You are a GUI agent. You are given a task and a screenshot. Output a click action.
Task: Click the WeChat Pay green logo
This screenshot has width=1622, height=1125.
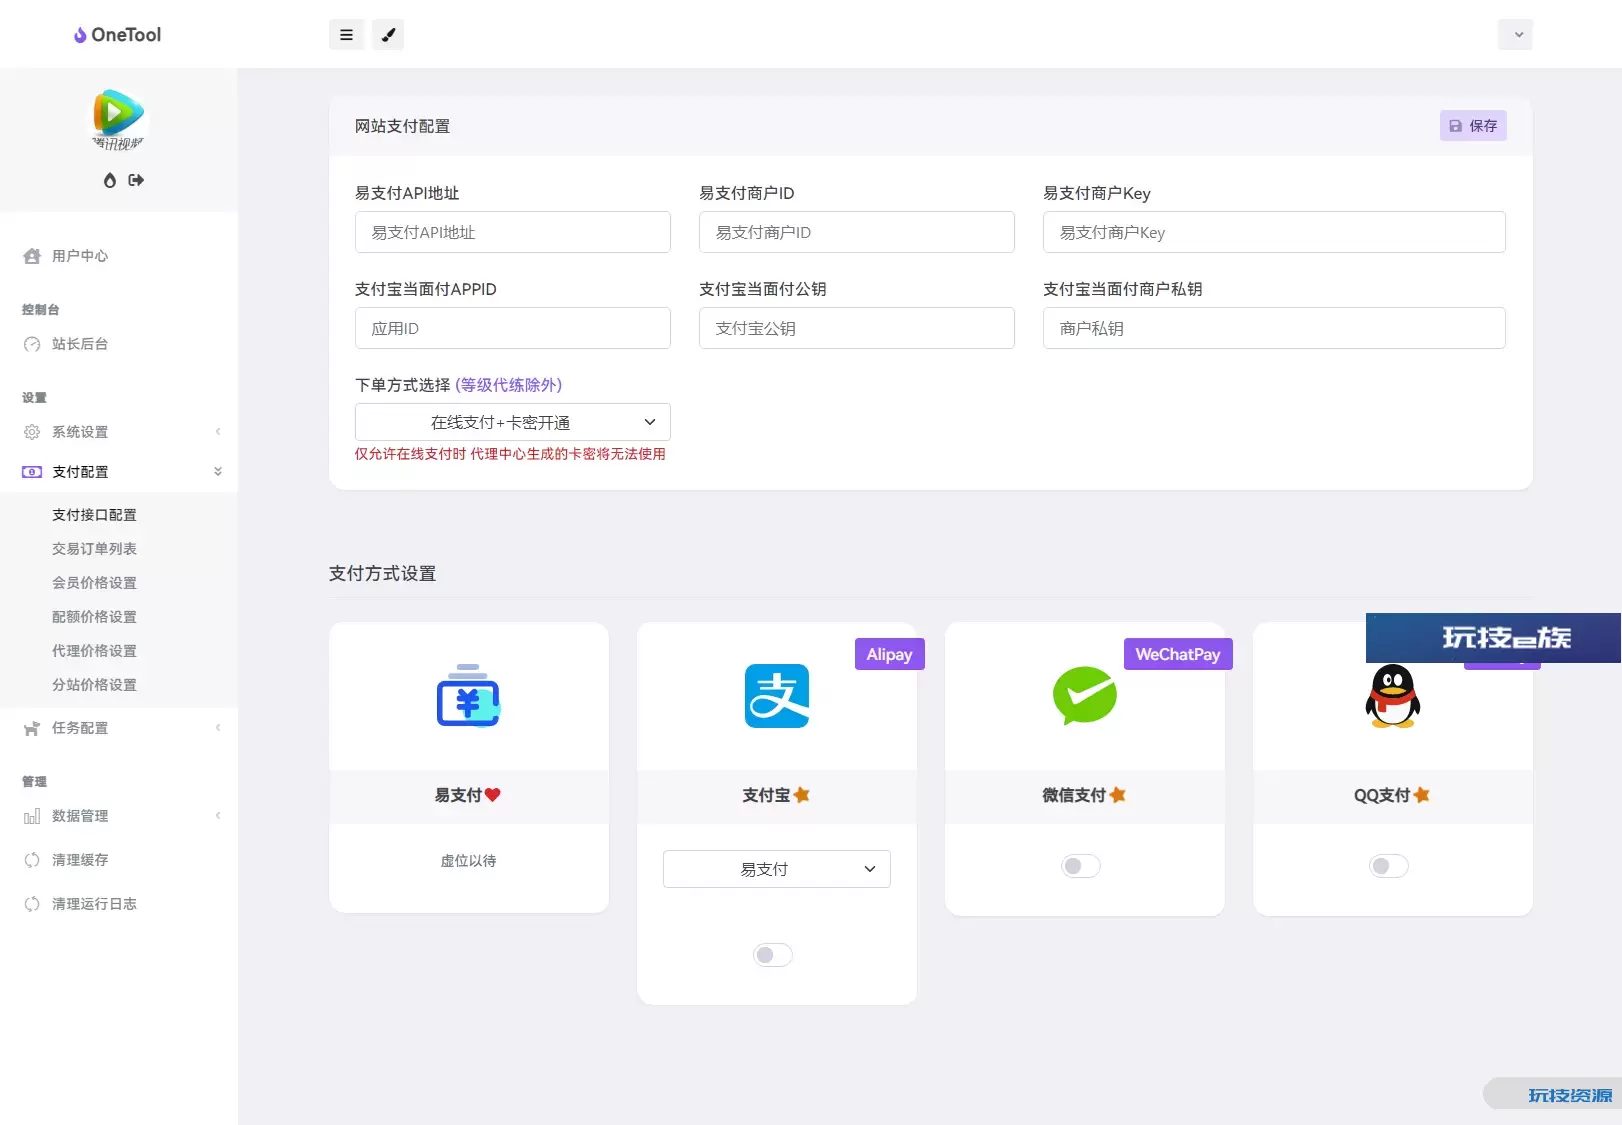1085,695
